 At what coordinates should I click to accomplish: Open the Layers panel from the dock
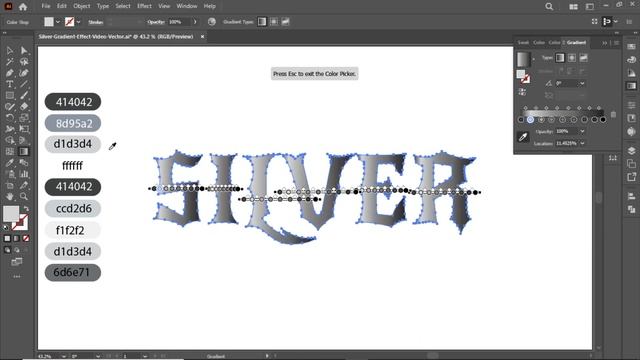(631, 150)
